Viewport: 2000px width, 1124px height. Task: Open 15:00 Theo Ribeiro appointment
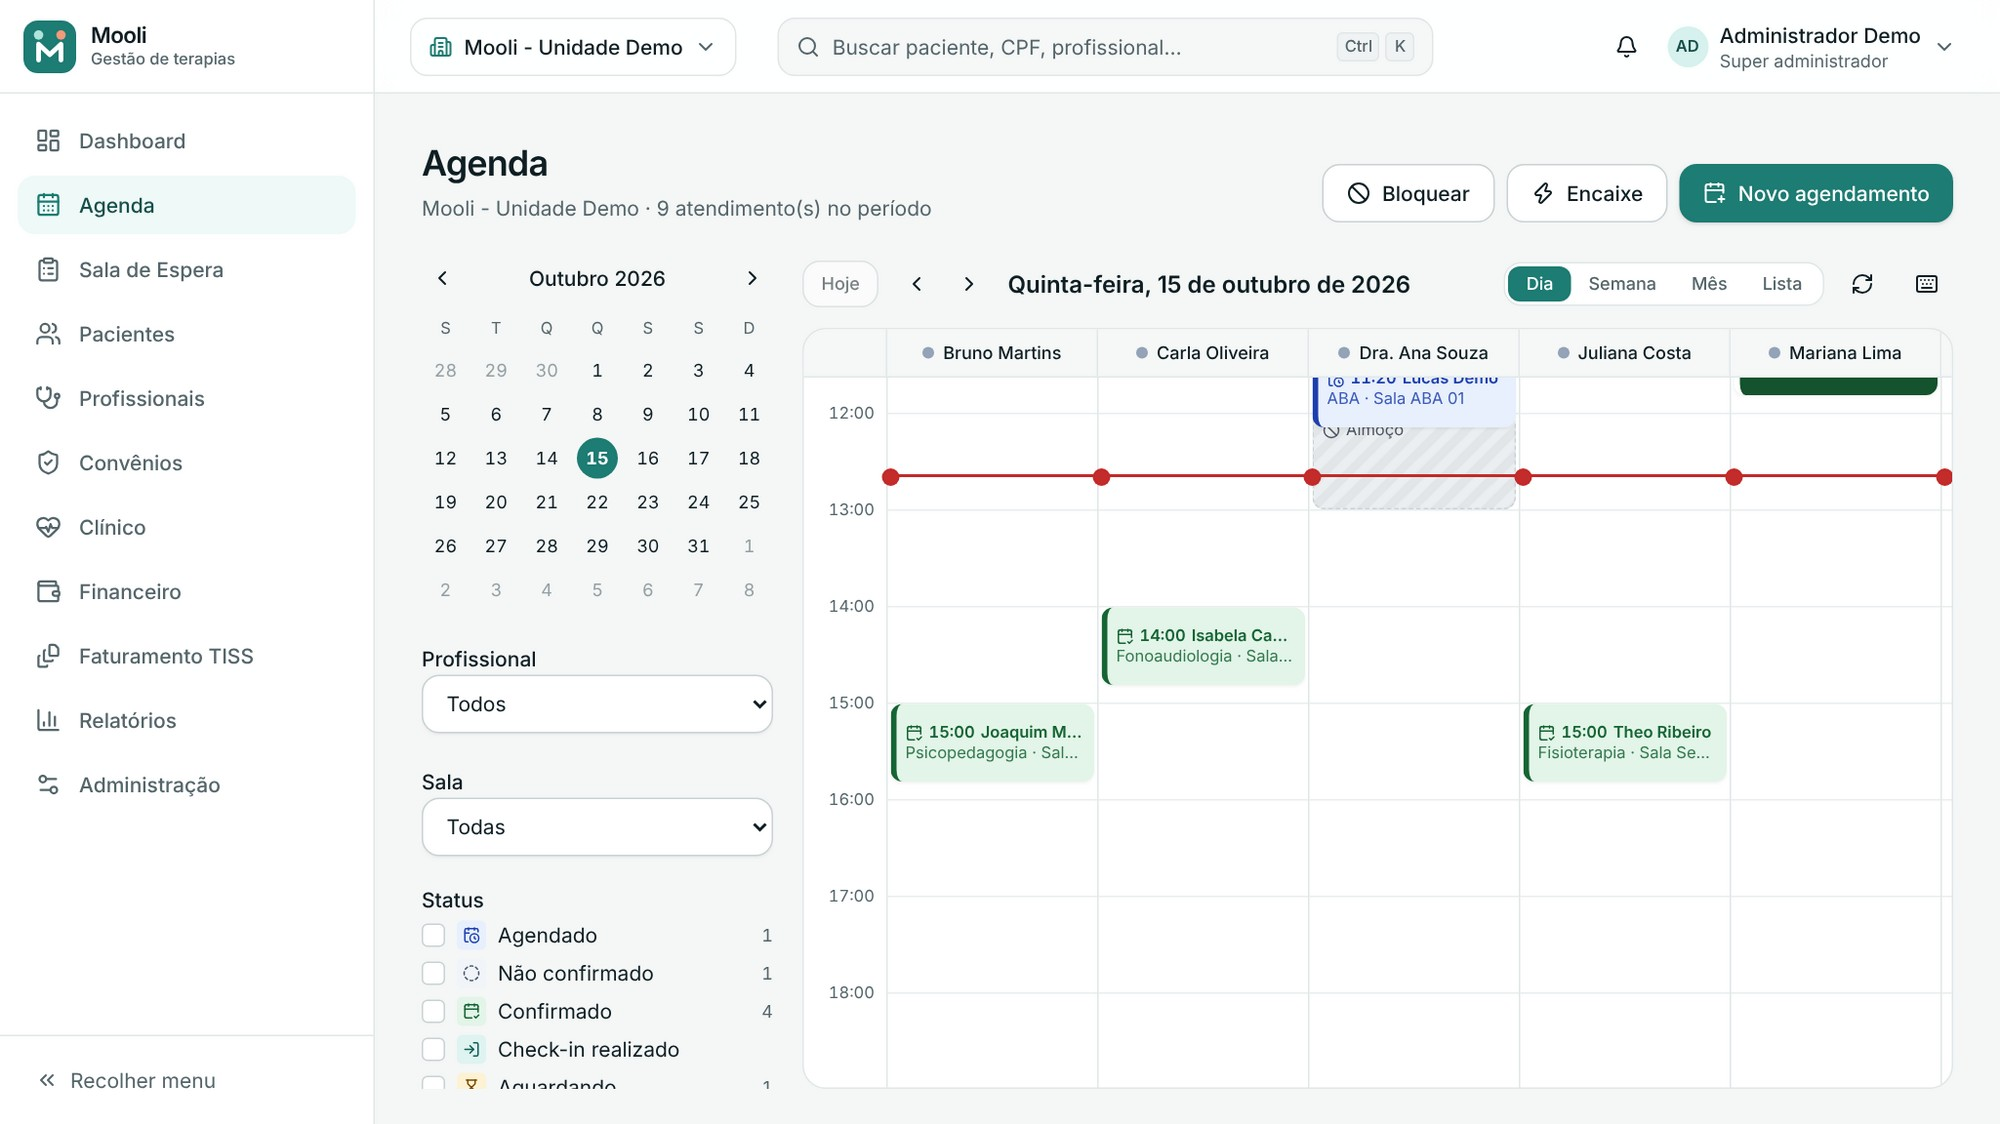click(x=1625, y=742)
